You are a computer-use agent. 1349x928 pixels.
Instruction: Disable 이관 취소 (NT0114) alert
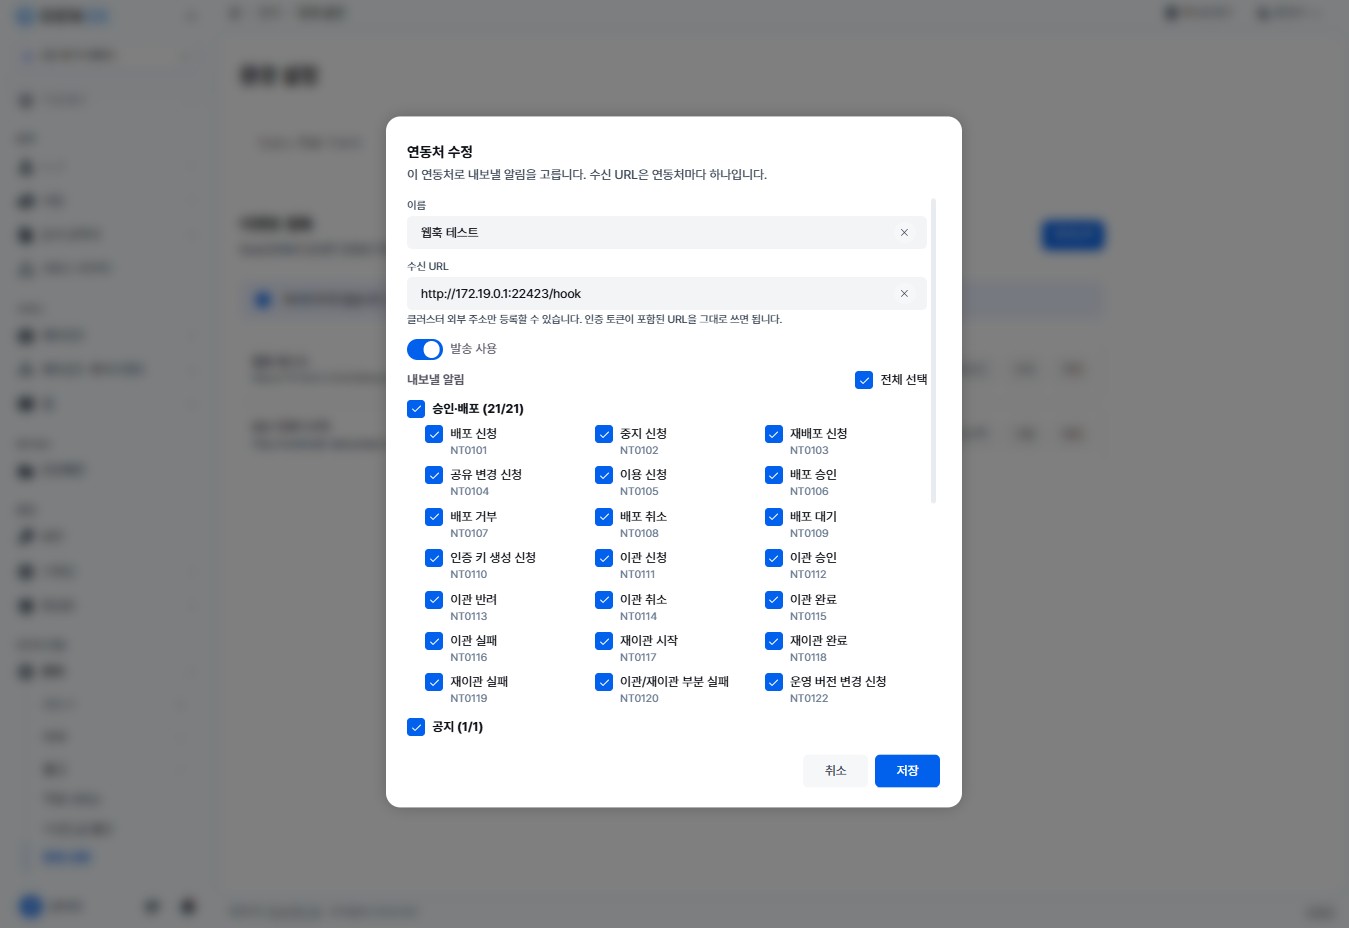point(604,600)
